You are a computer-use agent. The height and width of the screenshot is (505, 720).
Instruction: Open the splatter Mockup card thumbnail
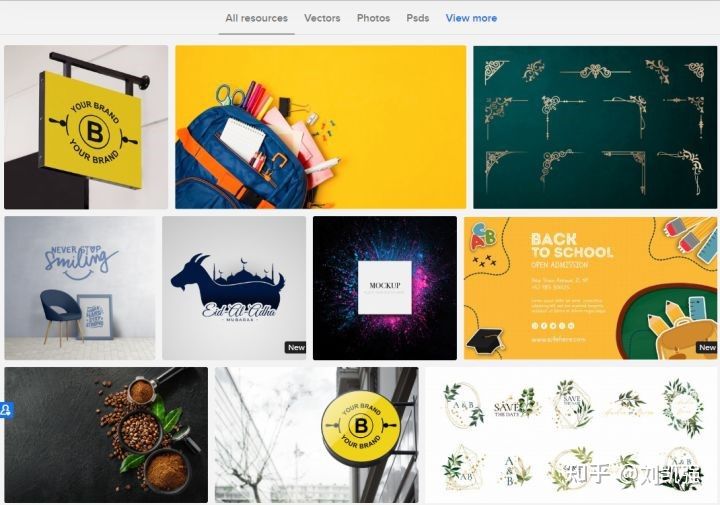coord(385,288)
